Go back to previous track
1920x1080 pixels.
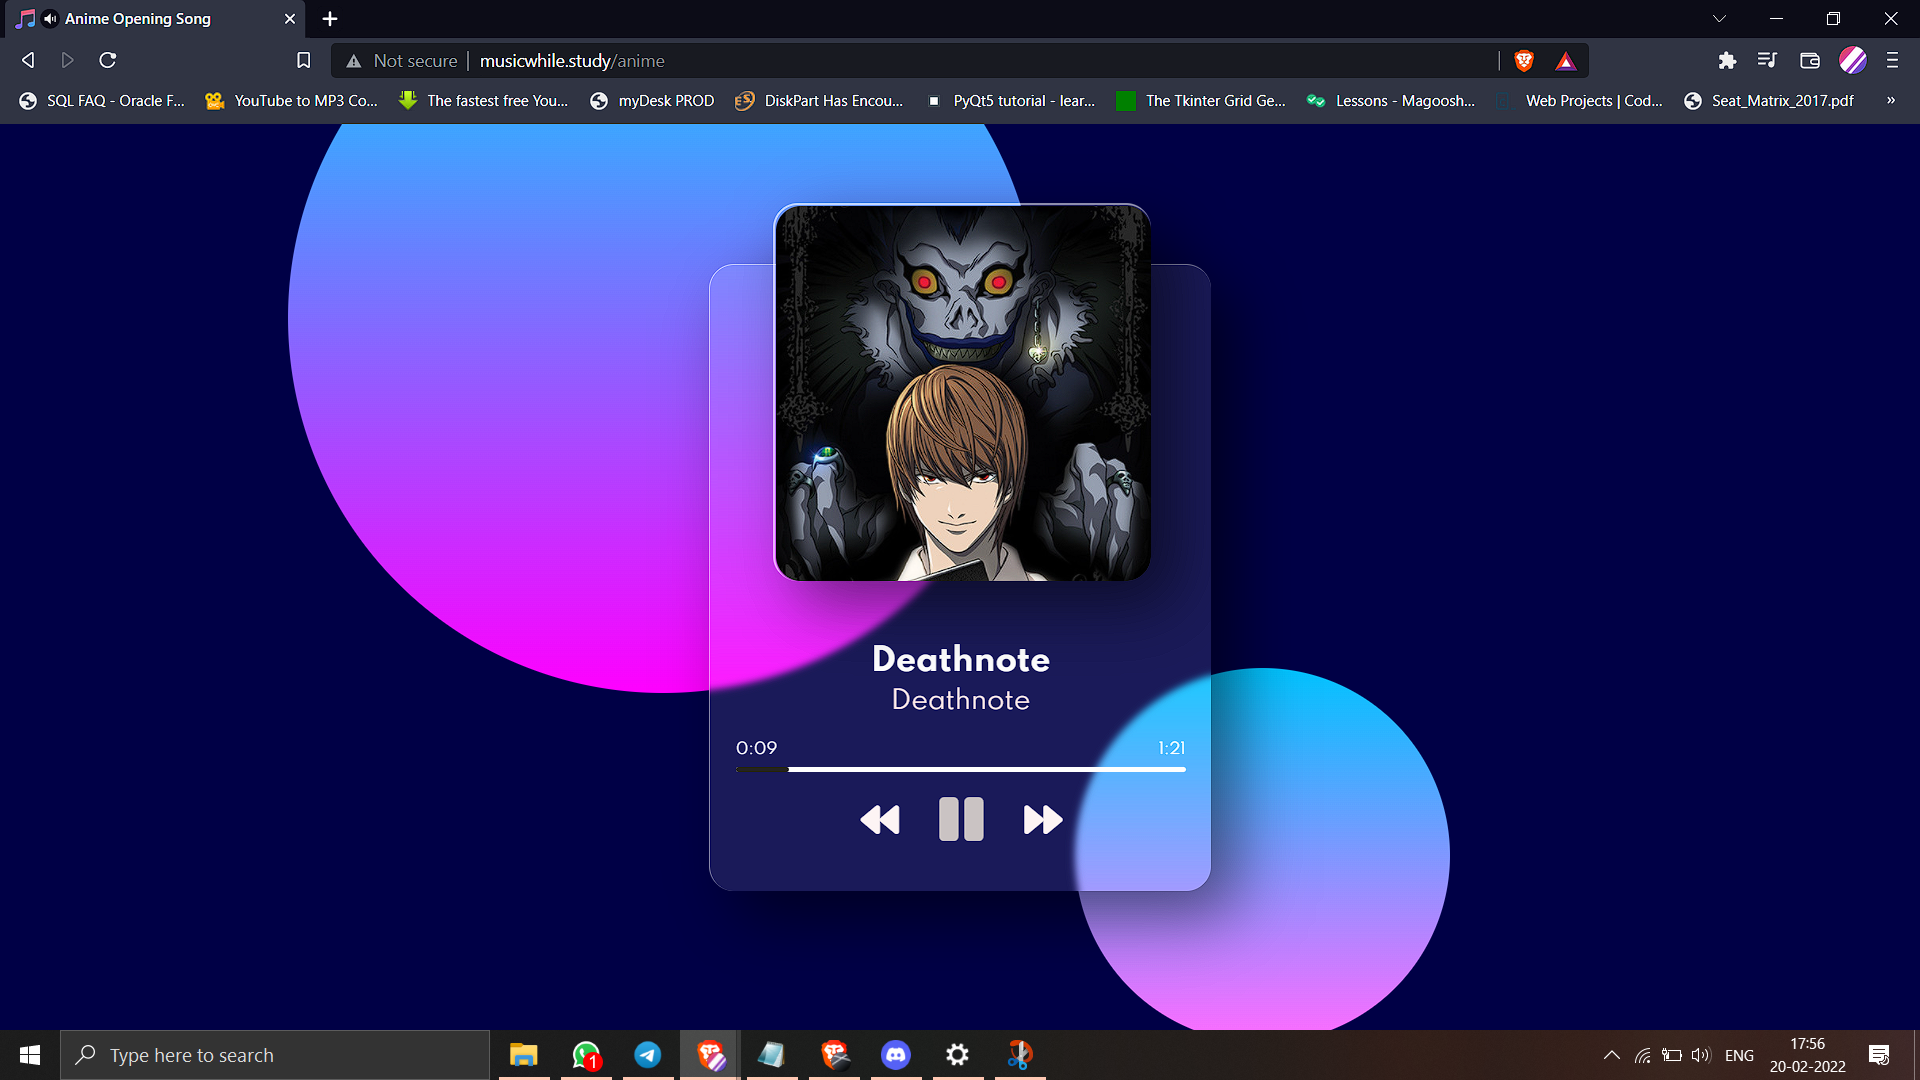pos(880,820)
